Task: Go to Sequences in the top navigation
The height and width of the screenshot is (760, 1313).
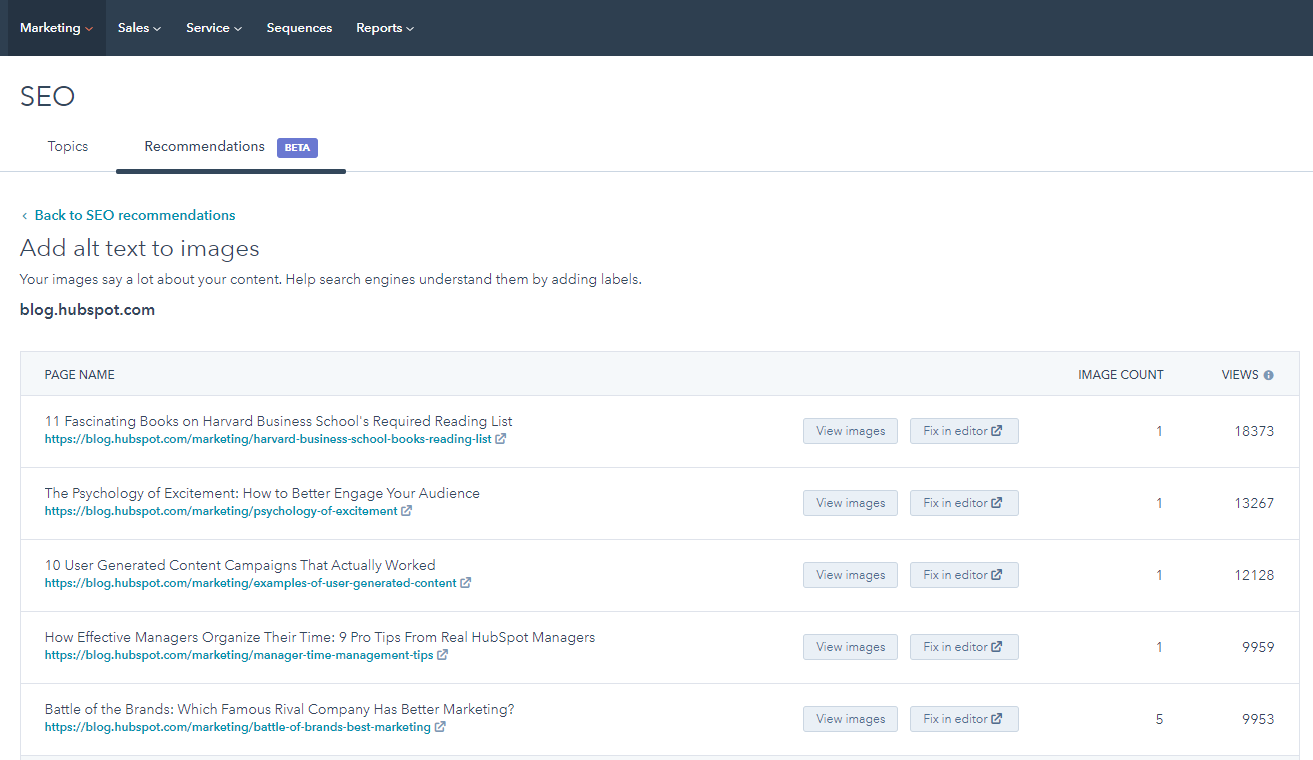Action: (299, 28)
